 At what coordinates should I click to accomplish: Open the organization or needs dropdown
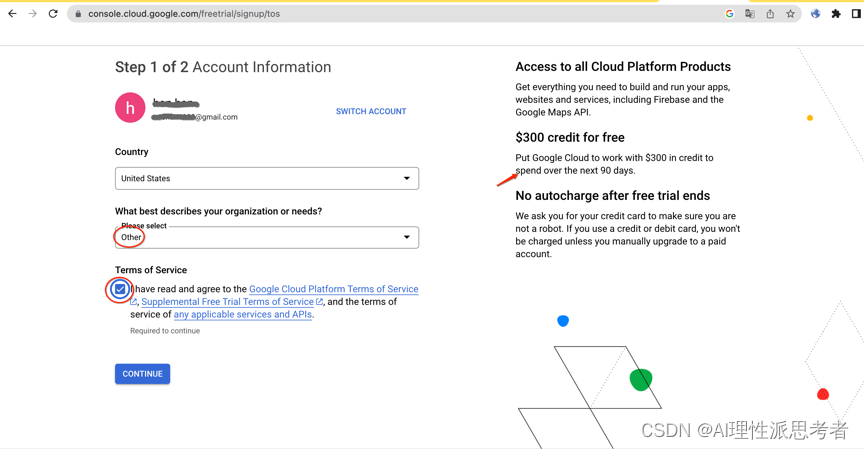point(267,238)
